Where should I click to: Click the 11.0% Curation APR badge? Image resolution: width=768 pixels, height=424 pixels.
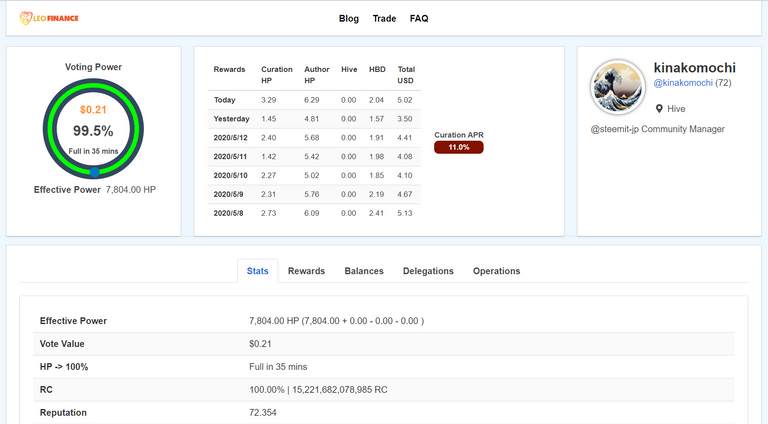[458, 147]
